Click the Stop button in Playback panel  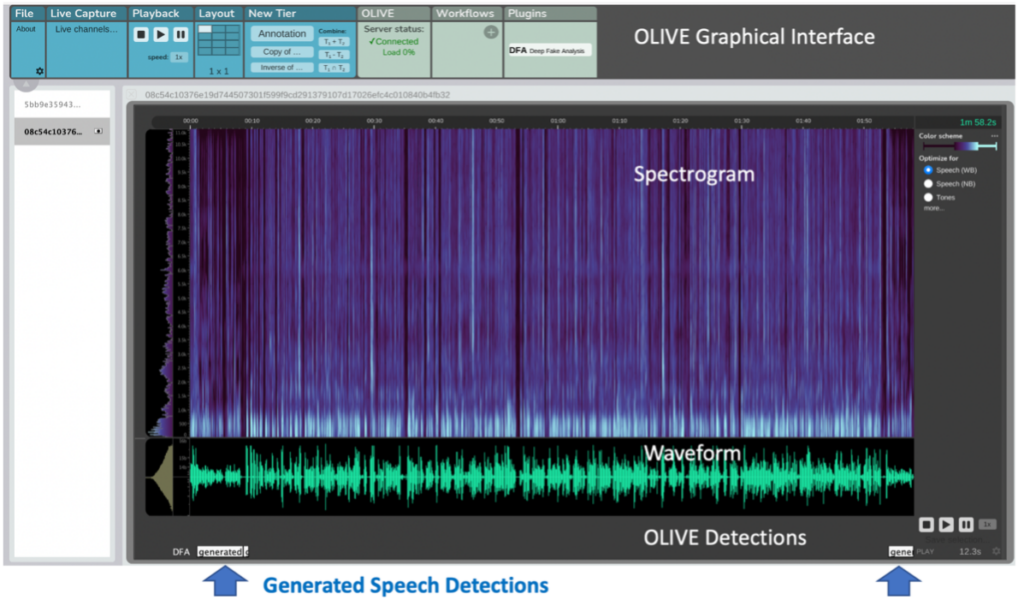tap(141, 34)
